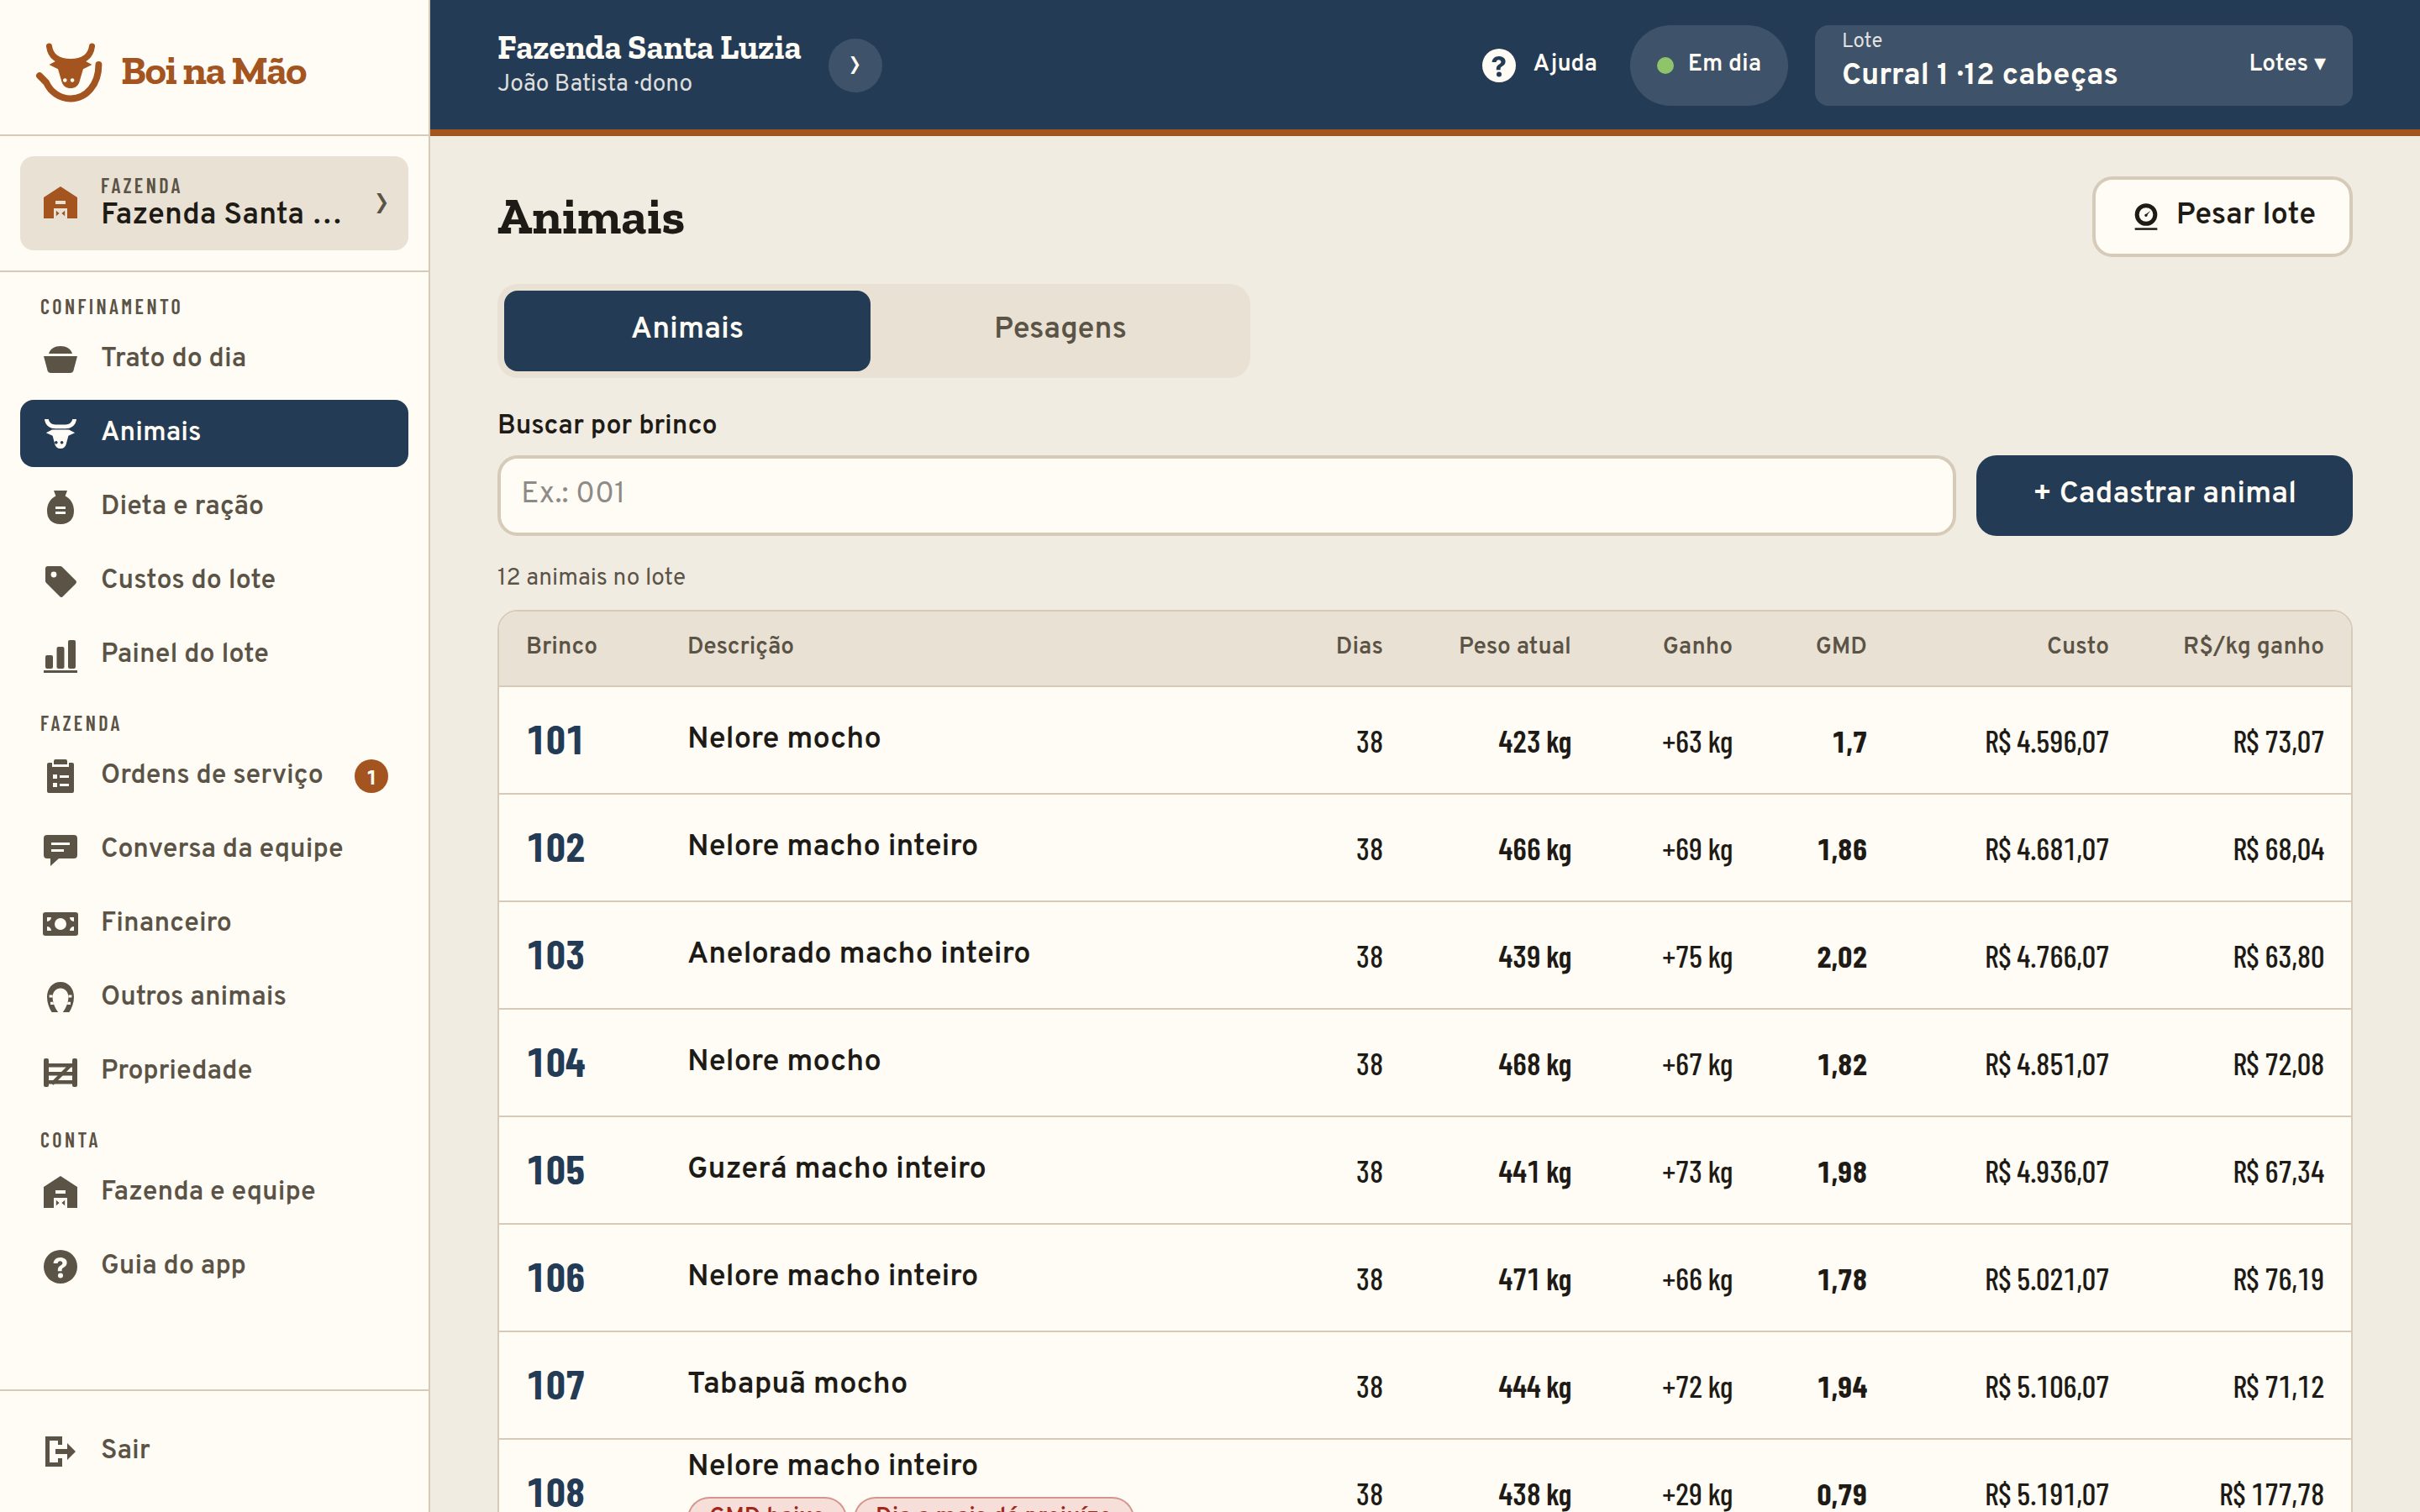Screen dimensions: 2420x1512
Task: Click the Em dia status pill
Action: 1708,65
